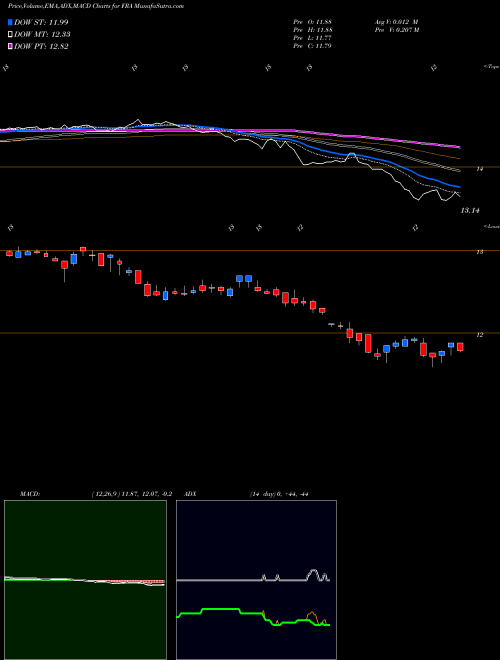Screen dimensions: 500x660
Task: Click the 13 price axis label on candlestick chart
Action: (479, 252)
